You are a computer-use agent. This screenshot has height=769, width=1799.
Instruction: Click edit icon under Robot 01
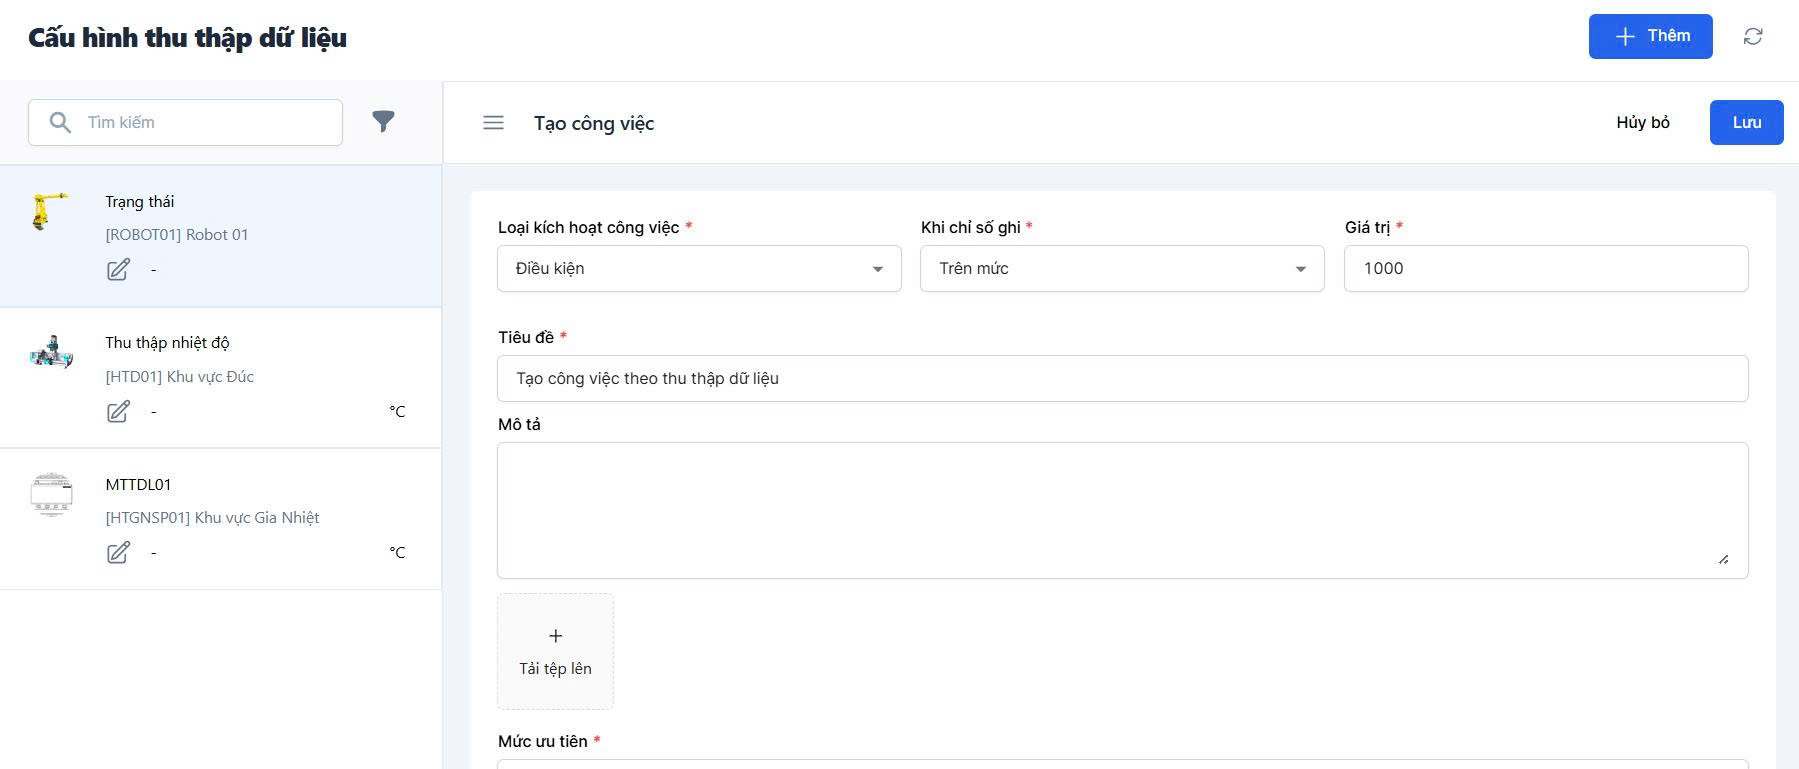click(x=118, y=270)
